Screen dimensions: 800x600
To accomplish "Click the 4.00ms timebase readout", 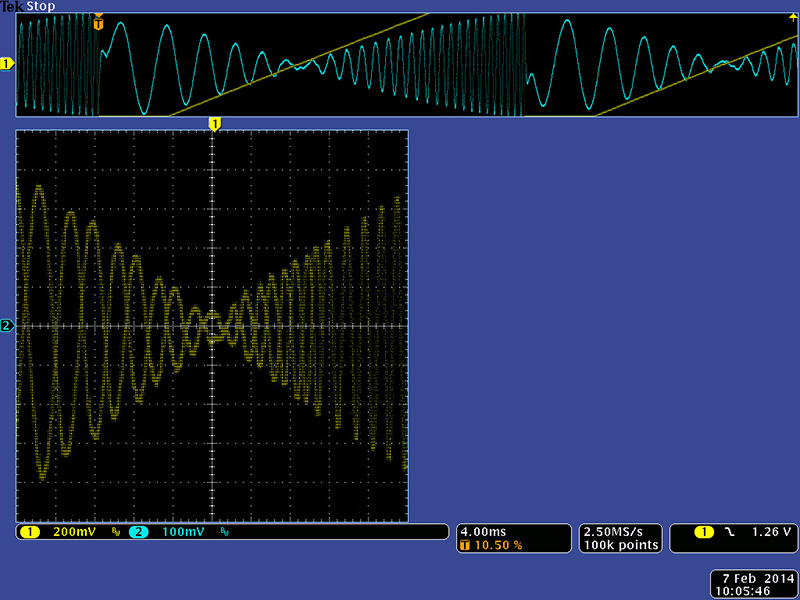I will 483,532.
